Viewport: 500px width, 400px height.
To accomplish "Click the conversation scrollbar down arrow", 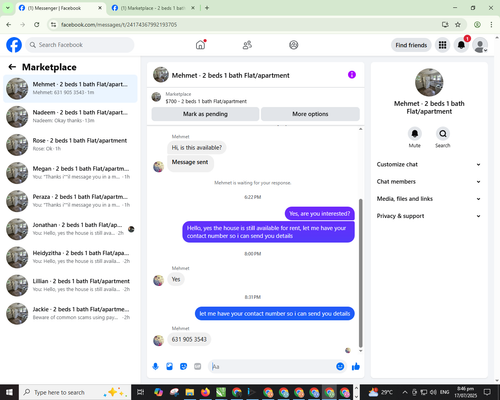I will (360, 351).
